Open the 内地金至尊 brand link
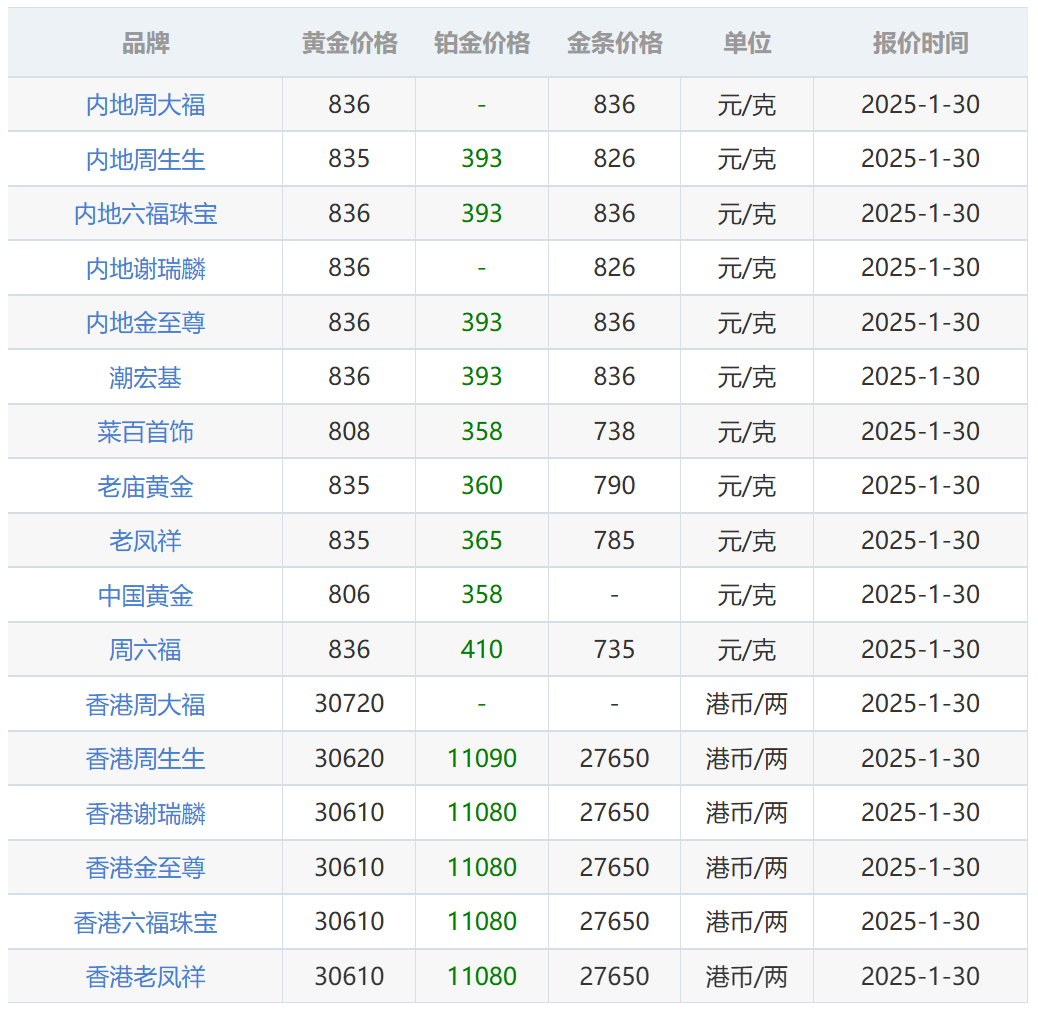The width and height of the screenshot is (1038, 1011). point(146,323)
